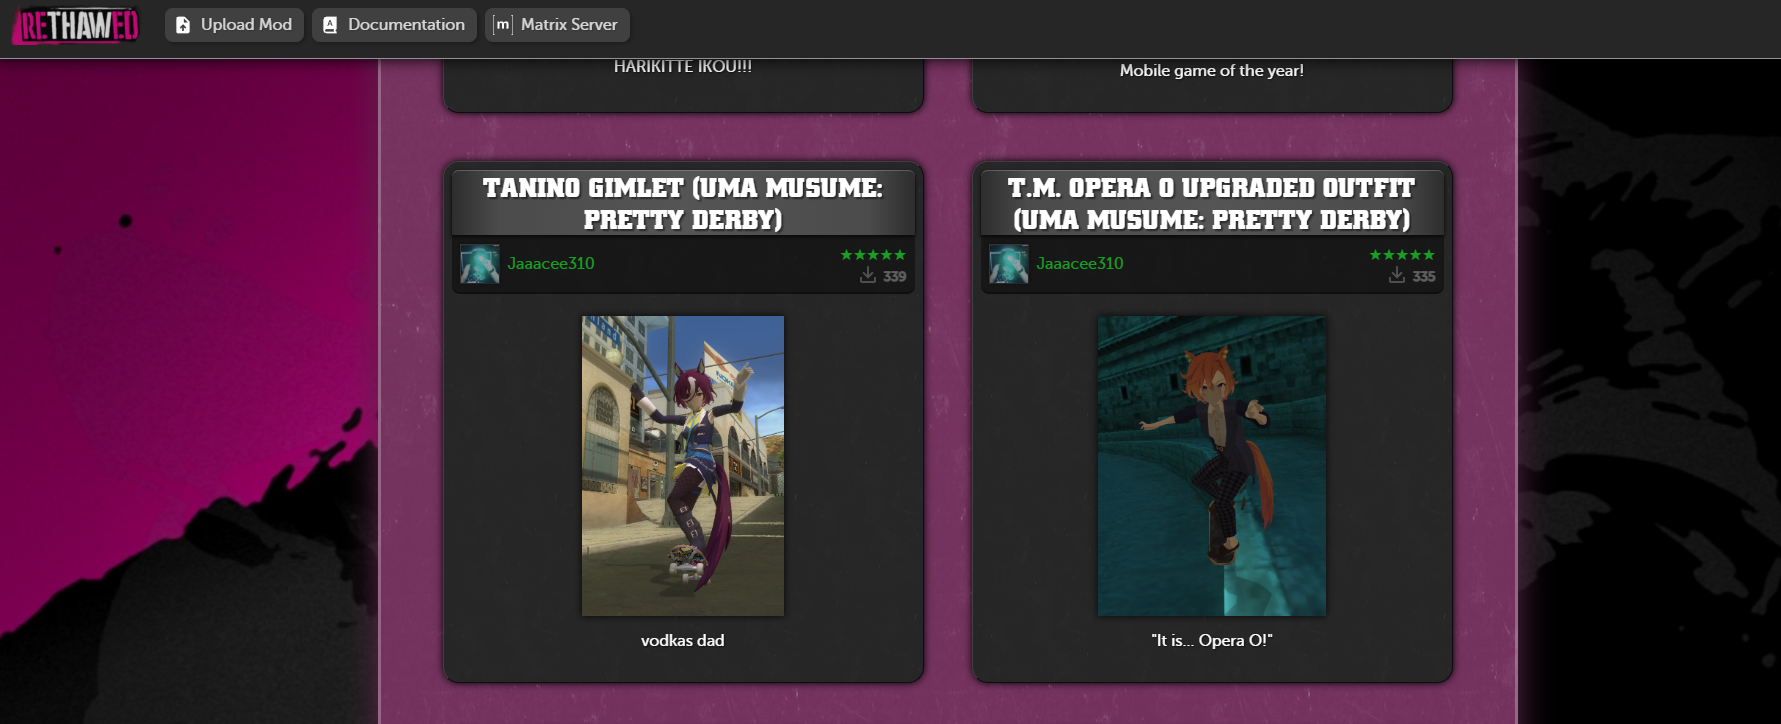
Task: Click the ReThawed site logo
Action: pos(76,25)
